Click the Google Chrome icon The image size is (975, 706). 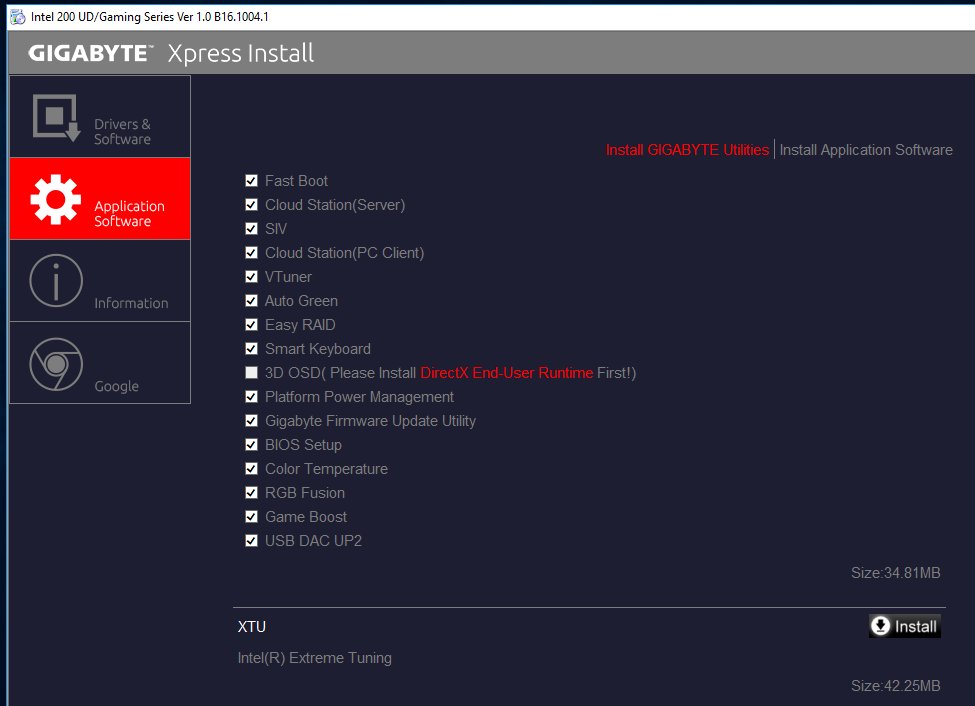coord(56,364)
